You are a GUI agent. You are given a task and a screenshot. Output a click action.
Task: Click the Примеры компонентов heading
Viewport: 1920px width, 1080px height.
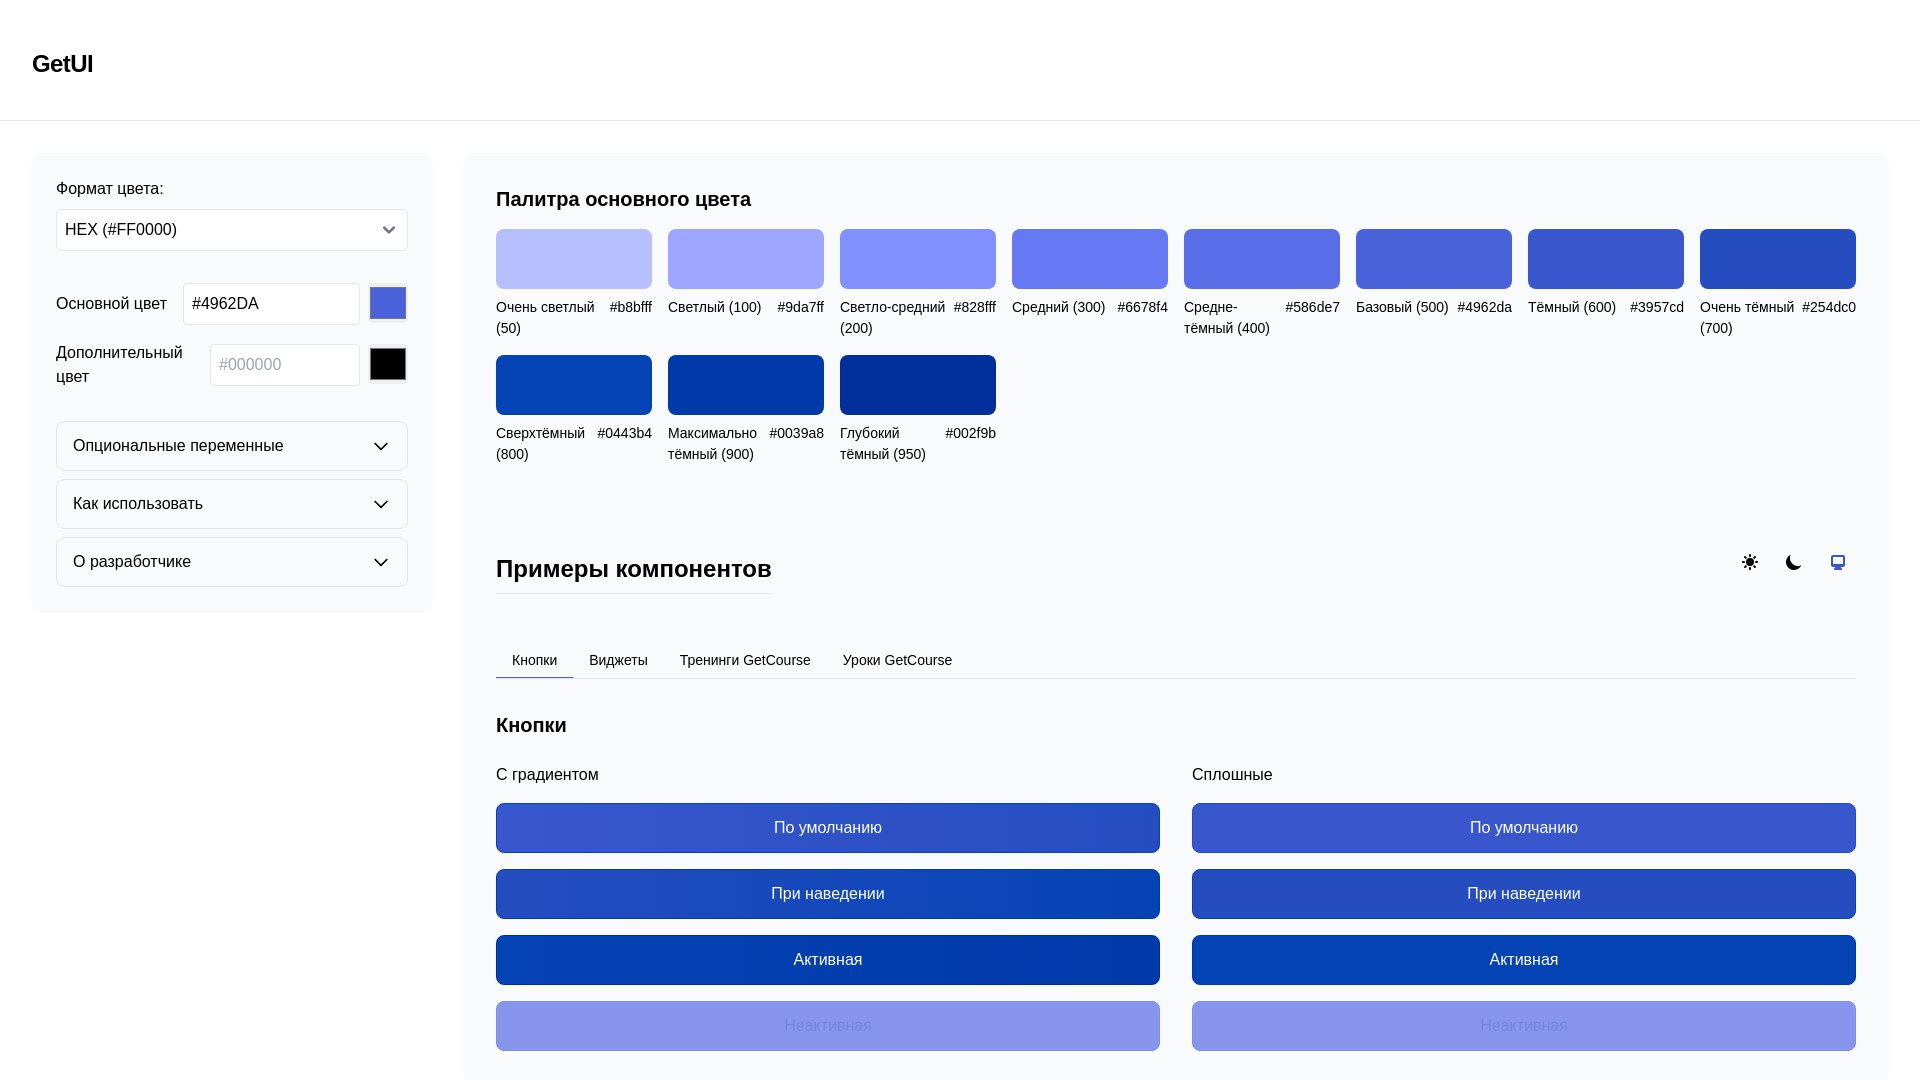click(634, 569)
